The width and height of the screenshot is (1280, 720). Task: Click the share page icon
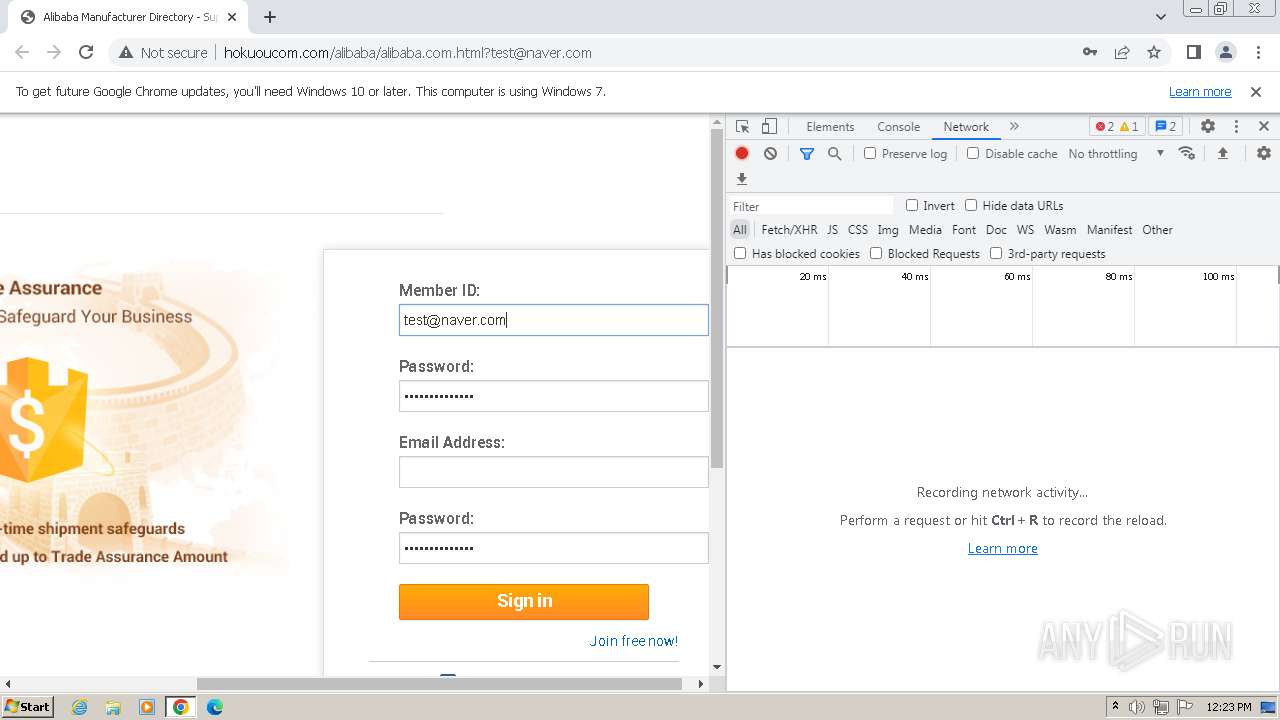pos(1122,52)
